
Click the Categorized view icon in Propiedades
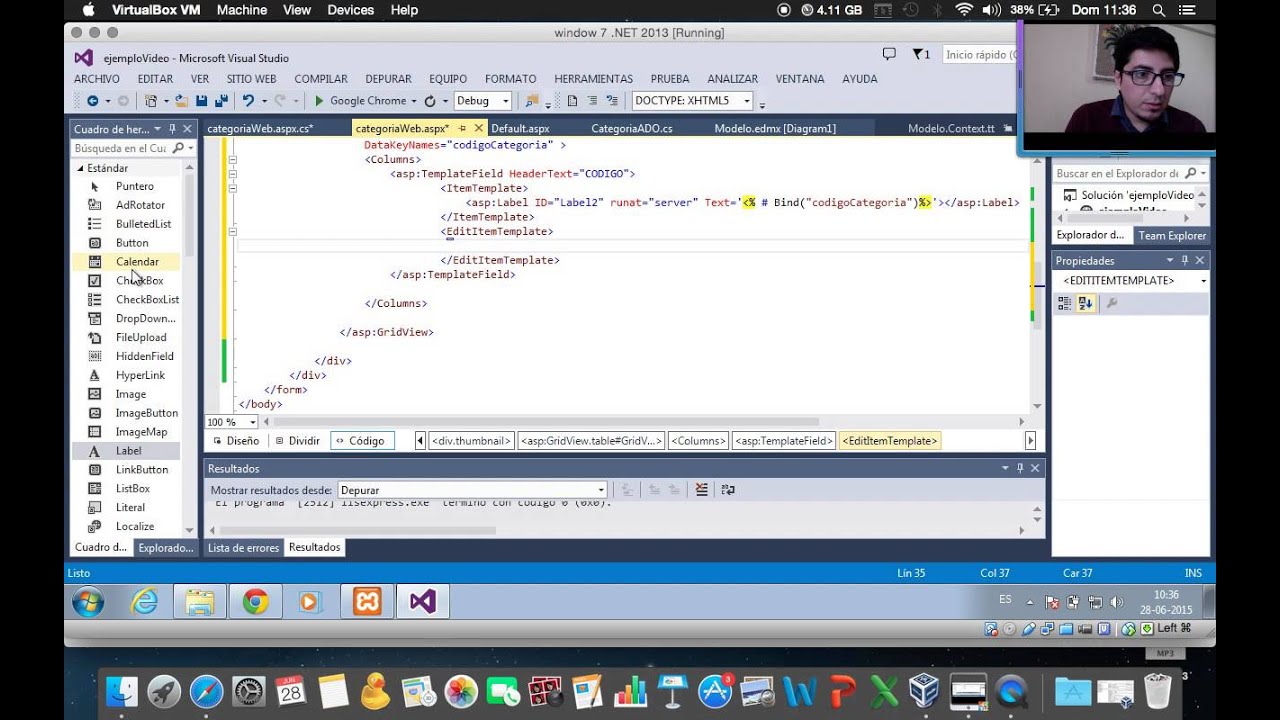(x=1064, y=303)
